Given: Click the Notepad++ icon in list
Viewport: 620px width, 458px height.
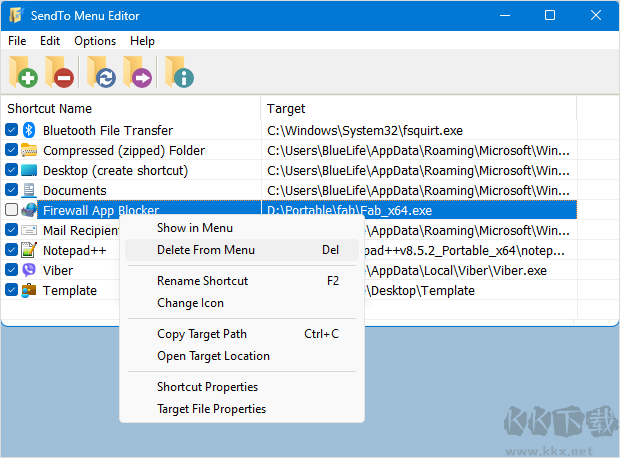Looking at the screenshot, I should [29, 250].
